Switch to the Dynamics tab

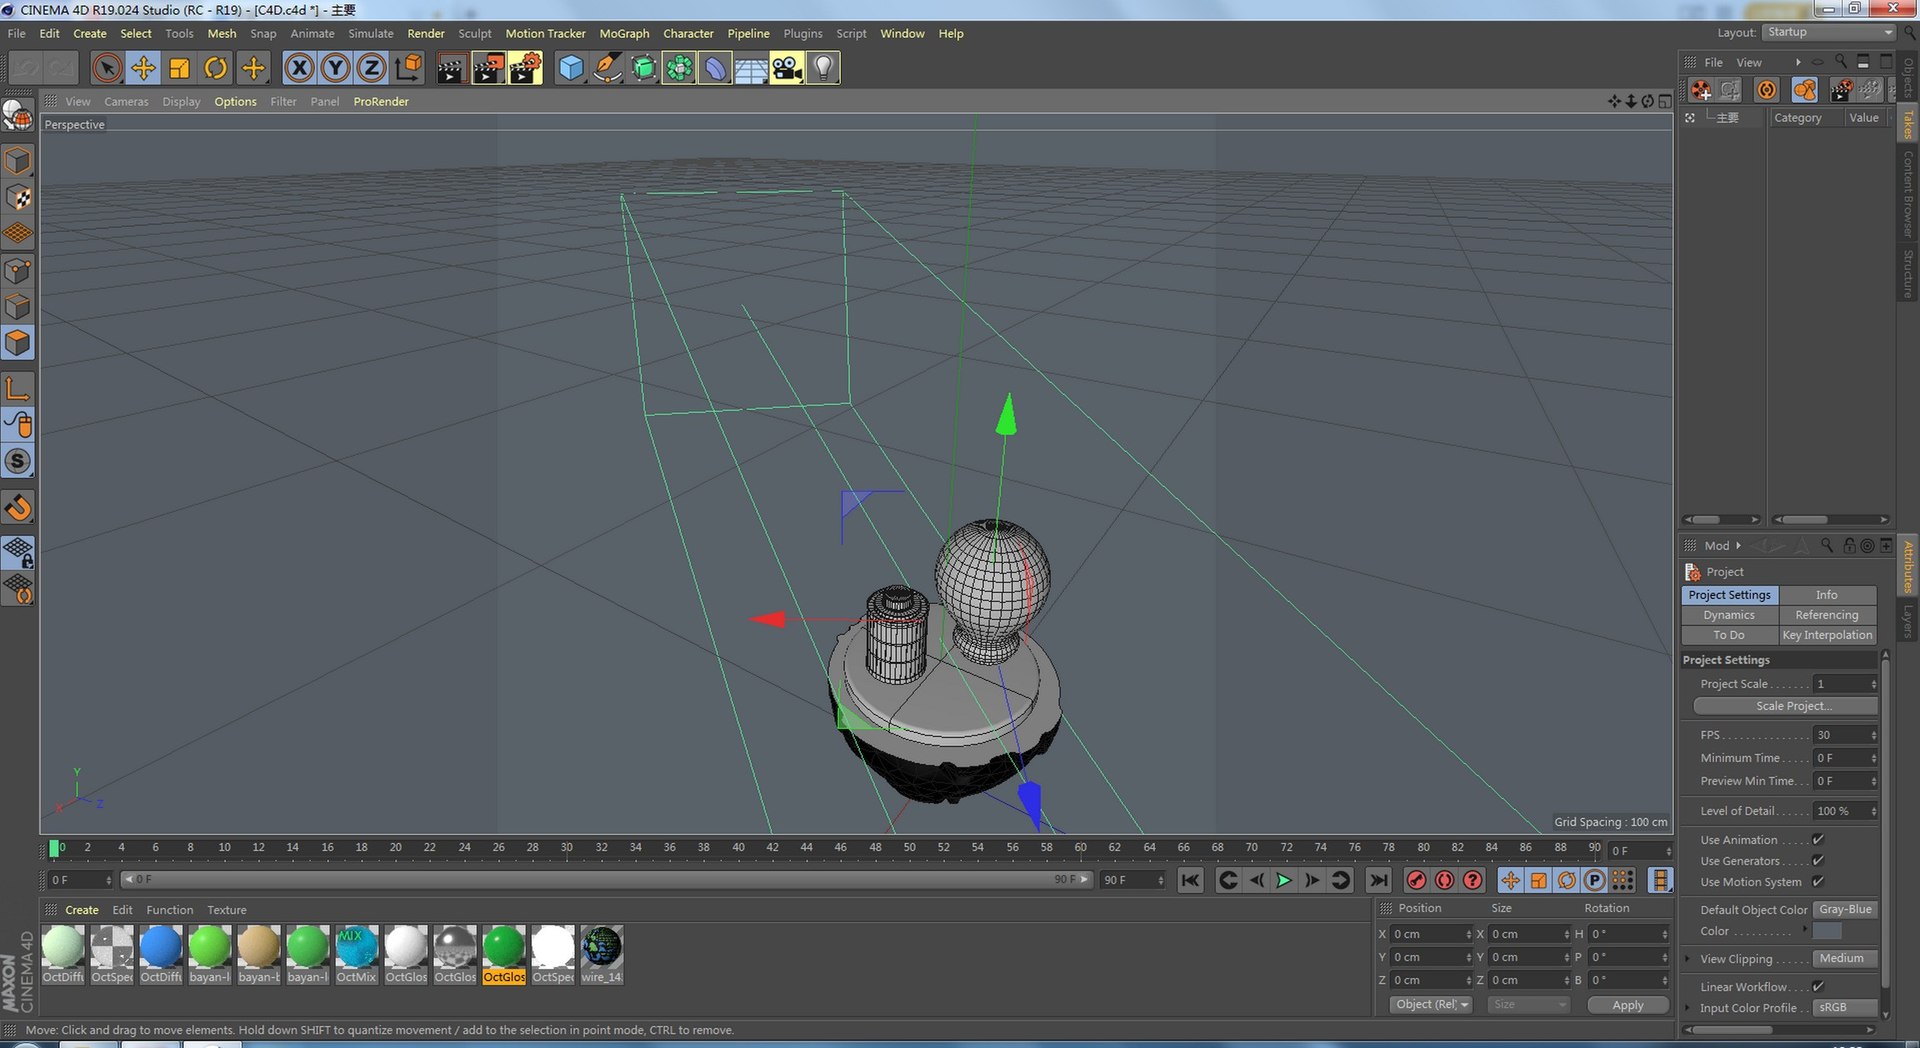pyautogui.click(x=1729, y=615)
